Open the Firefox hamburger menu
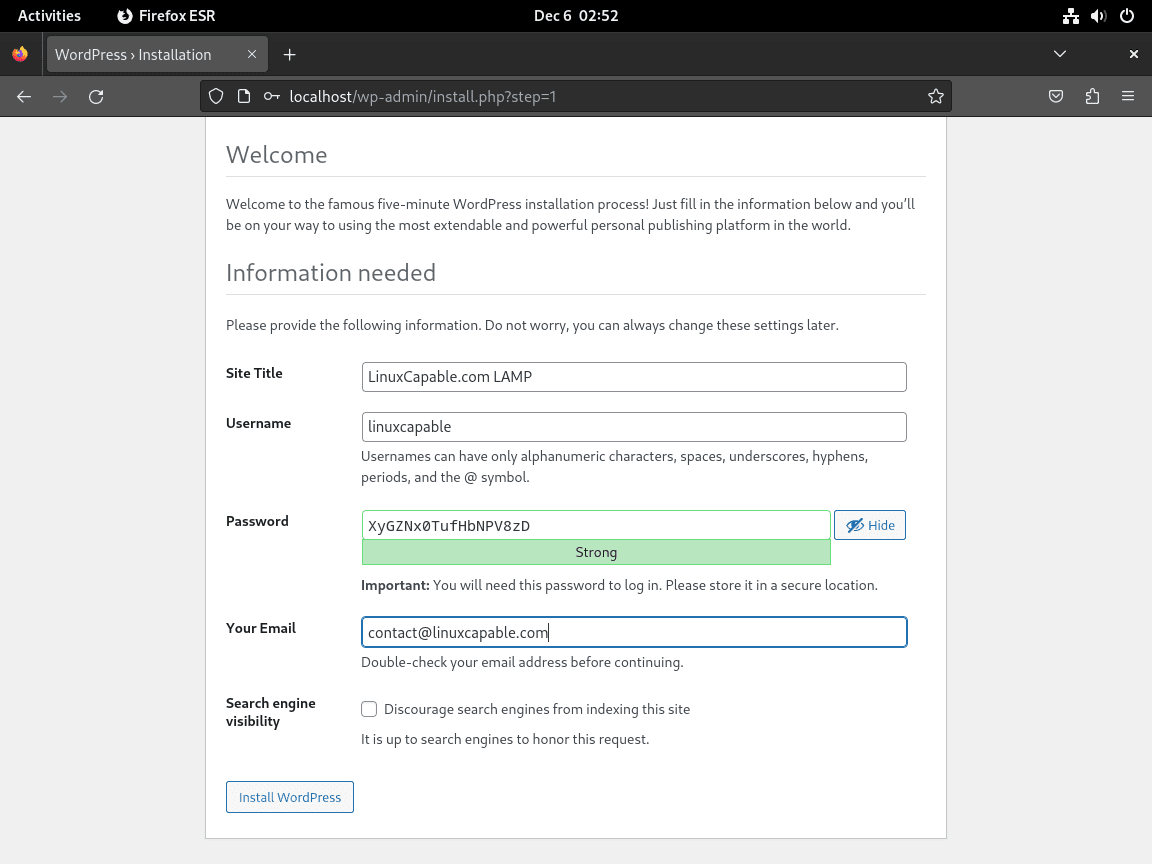Viewport: 1152px width, 864px height. 1128,96
